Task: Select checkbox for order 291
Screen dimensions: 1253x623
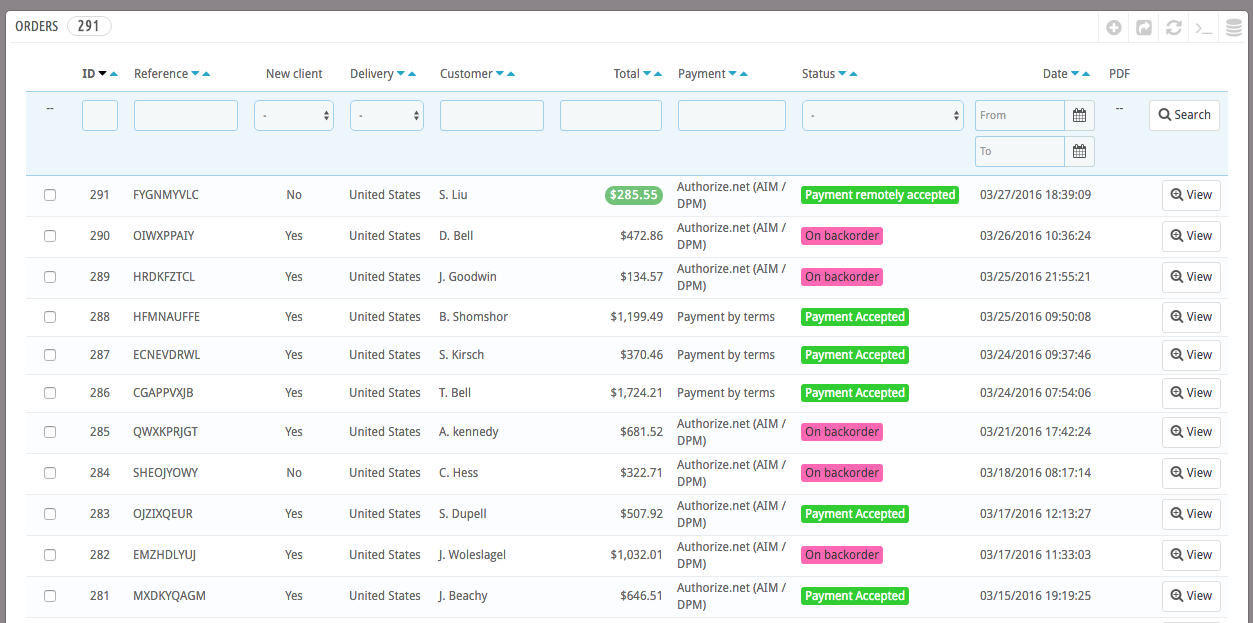Action: [x=50, y=195]
